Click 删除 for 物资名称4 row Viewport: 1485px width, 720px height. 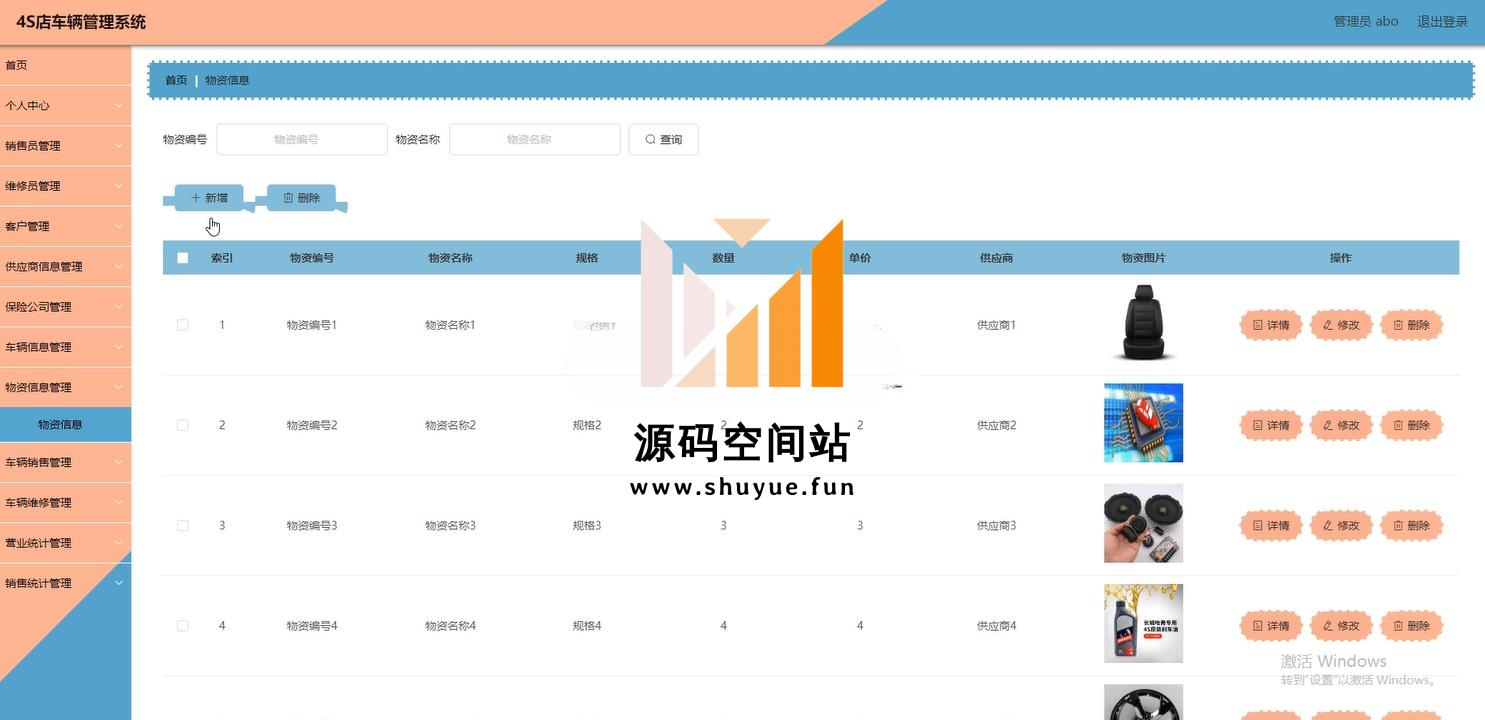pyautogui.click(x=1411, y=626)
